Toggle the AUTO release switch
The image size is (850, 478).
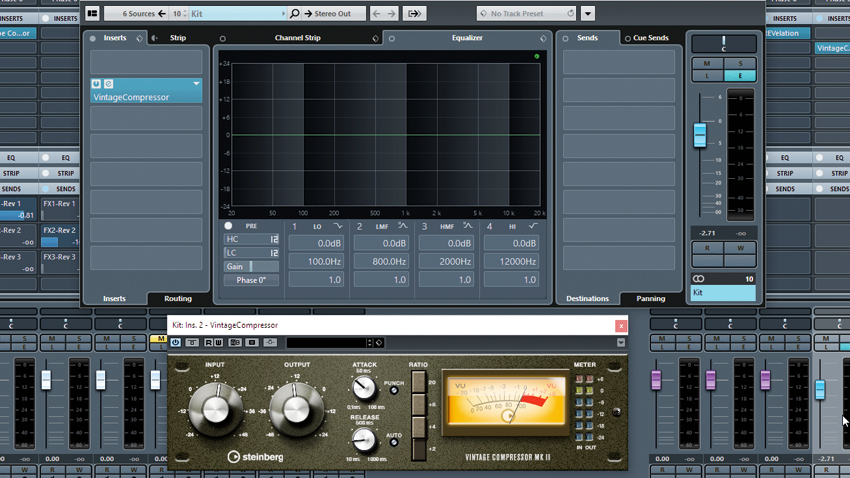pyautogui.click(x=394, y=442)
